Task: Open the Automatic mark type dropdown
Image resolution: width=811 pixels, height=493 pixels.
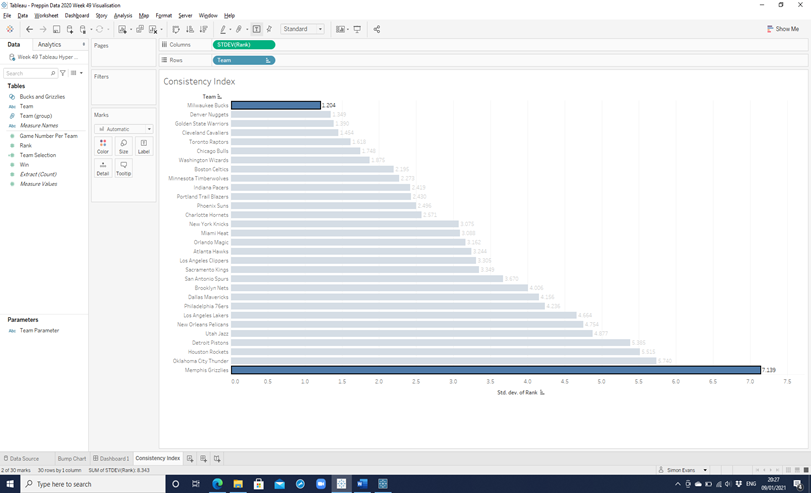Action: (124, 129)
